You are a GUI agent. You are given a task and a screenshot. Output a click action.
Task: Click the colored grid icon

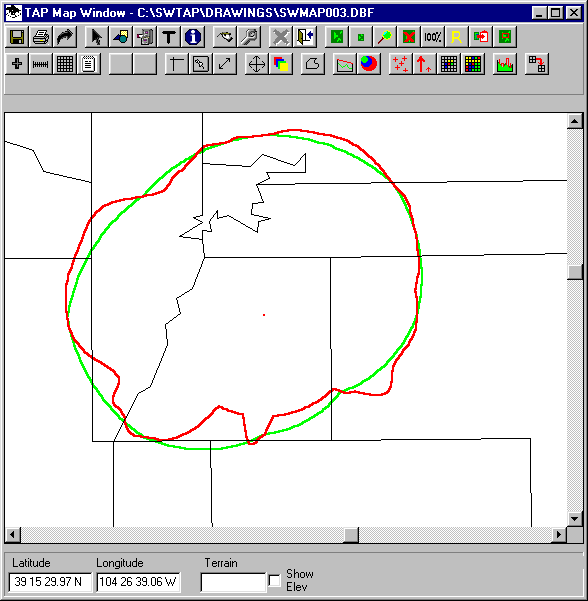tap(473, 64)
